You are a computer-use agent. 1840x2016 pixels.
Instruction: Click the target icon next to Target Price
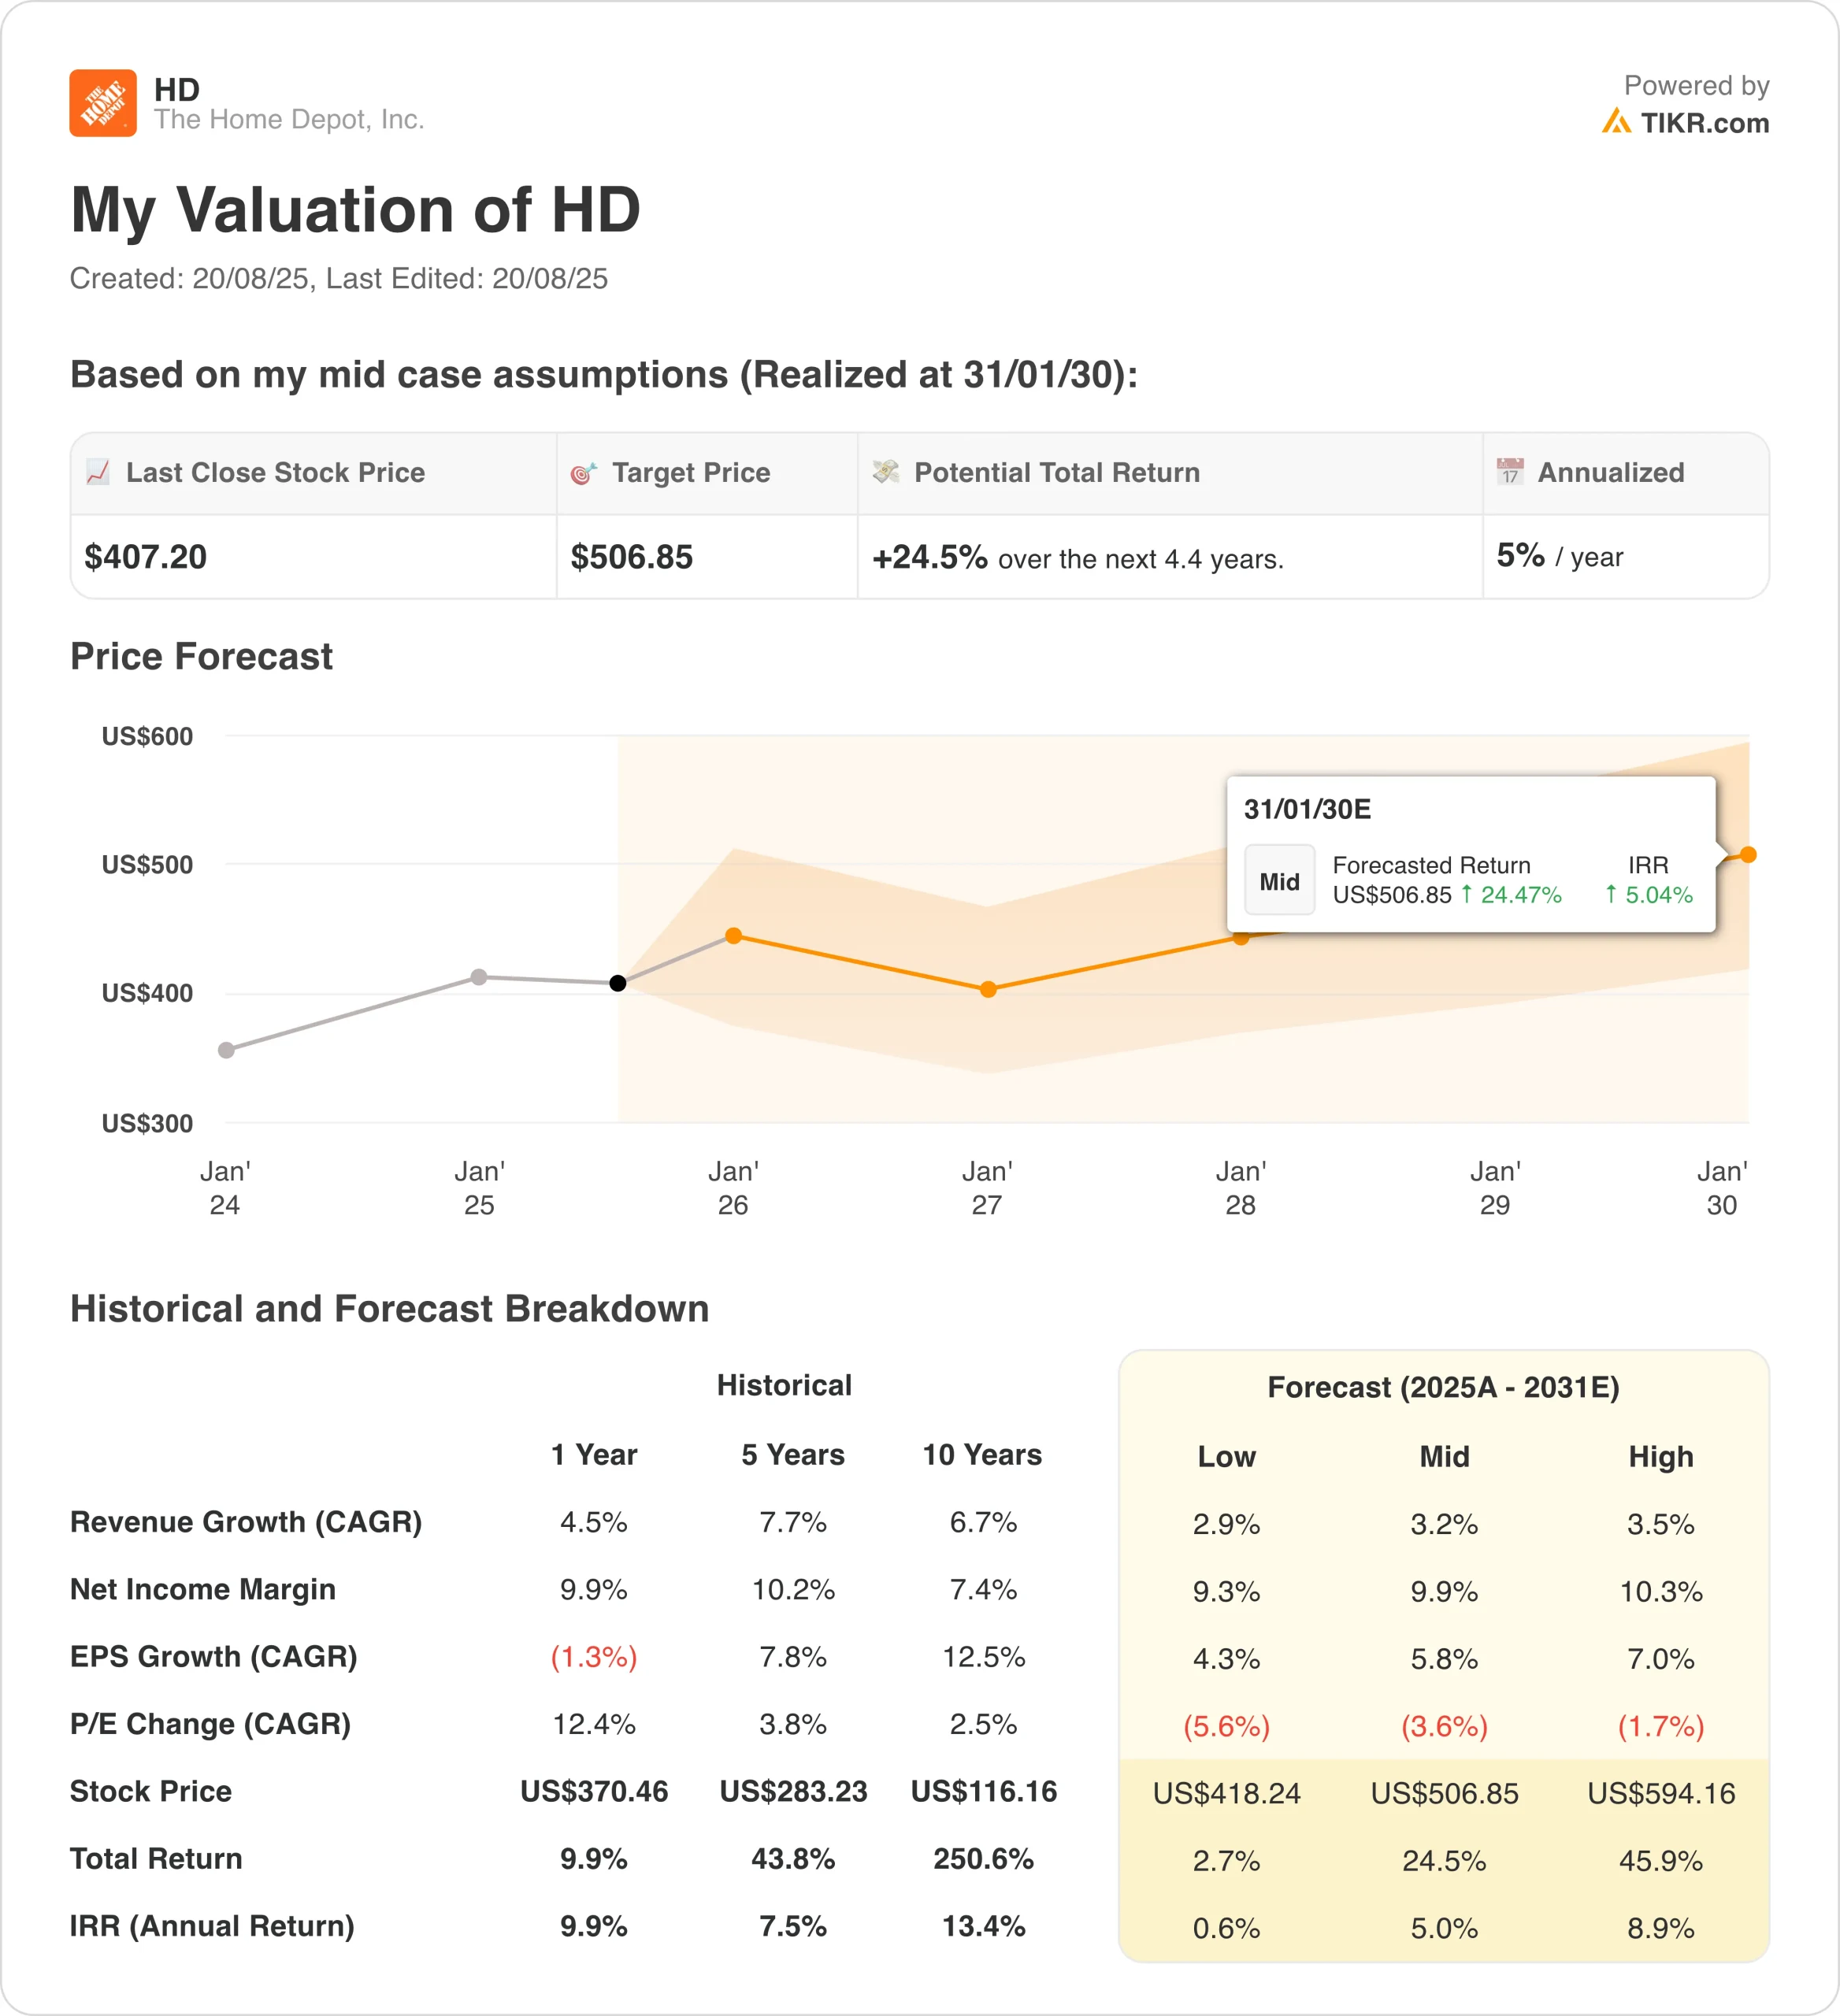click(584, 473)
